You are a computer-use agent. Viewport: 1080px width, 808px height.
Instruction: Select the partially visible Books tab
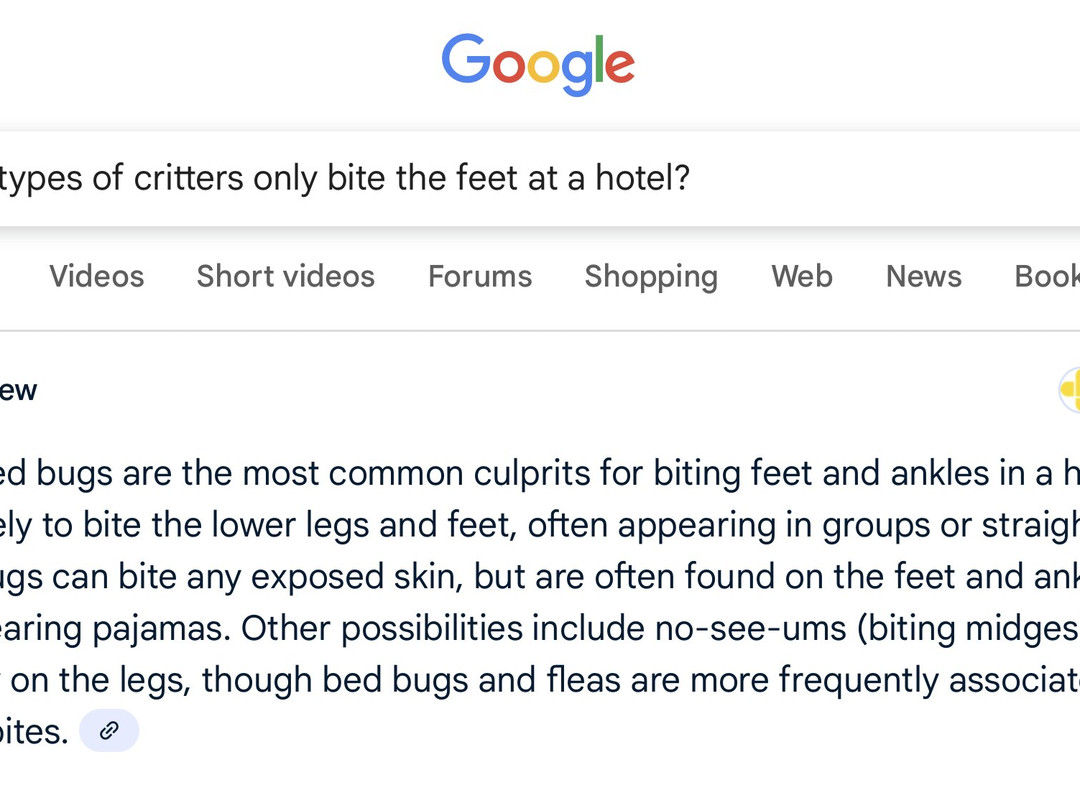1048,276
